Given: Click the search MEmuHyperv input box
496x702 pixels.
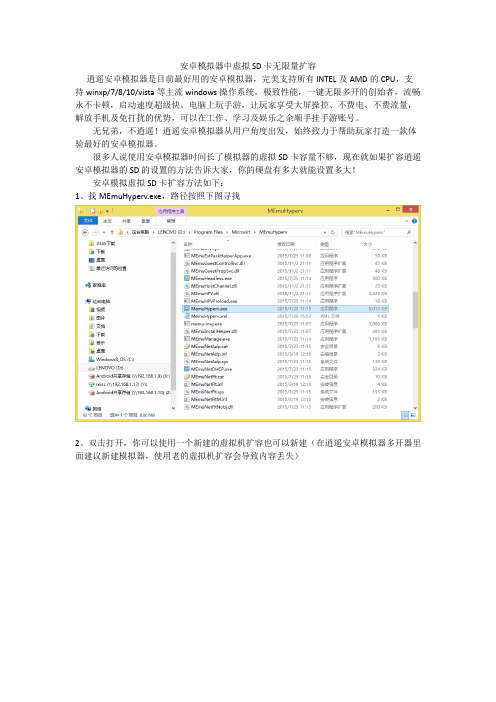Looking at the screenshot, I should coord(377,232).
